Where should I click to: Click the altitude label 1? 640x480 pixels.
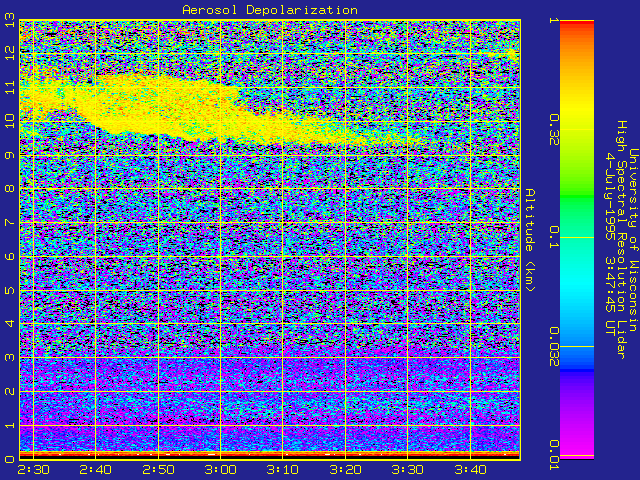click(10, 425)
